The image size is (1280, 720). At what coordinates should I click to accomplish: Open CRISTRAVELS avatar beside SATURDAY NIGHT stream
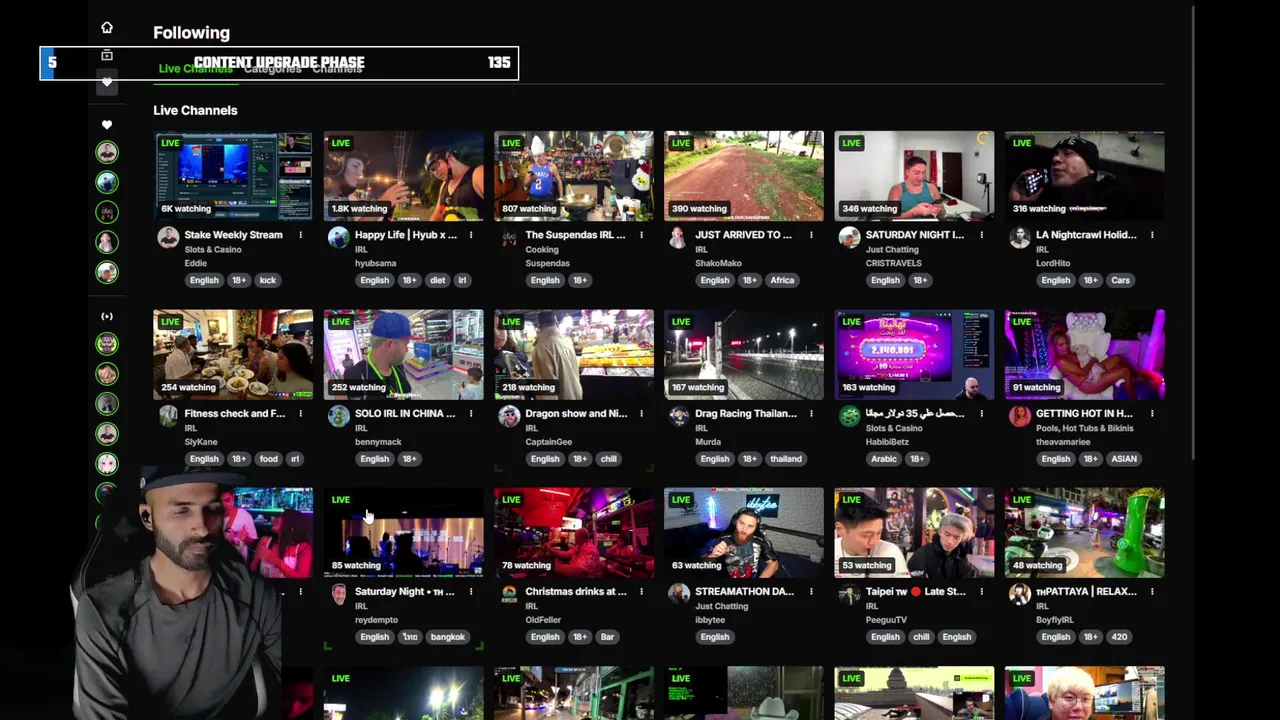pyautogui.click(x=849, y=237)
